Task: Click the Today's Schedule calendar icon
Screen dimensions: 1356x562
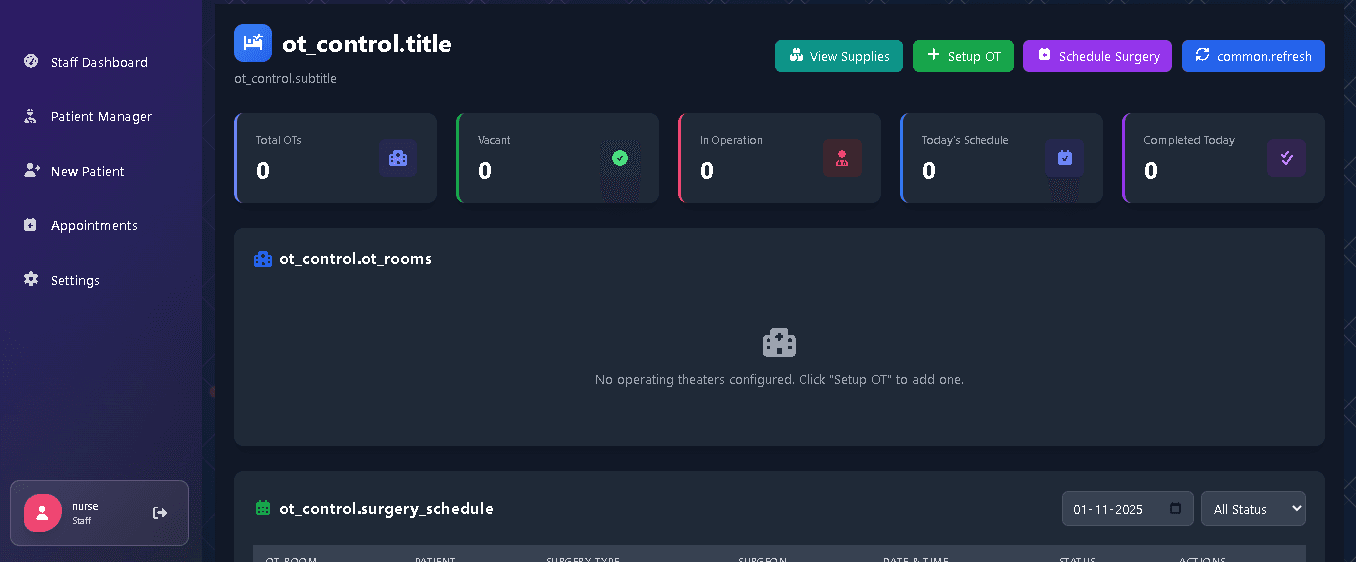Action: pos(1064,158)
